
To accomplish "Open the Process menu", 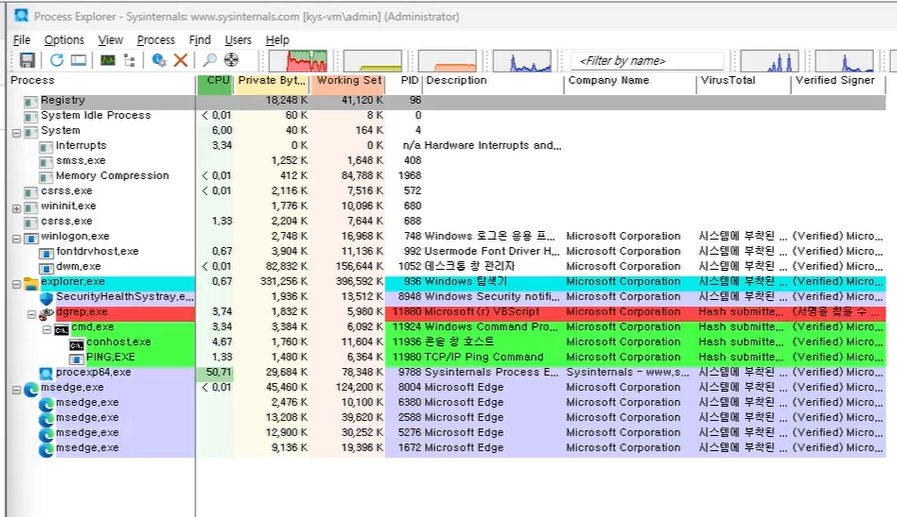I will (x=156, y=40).
